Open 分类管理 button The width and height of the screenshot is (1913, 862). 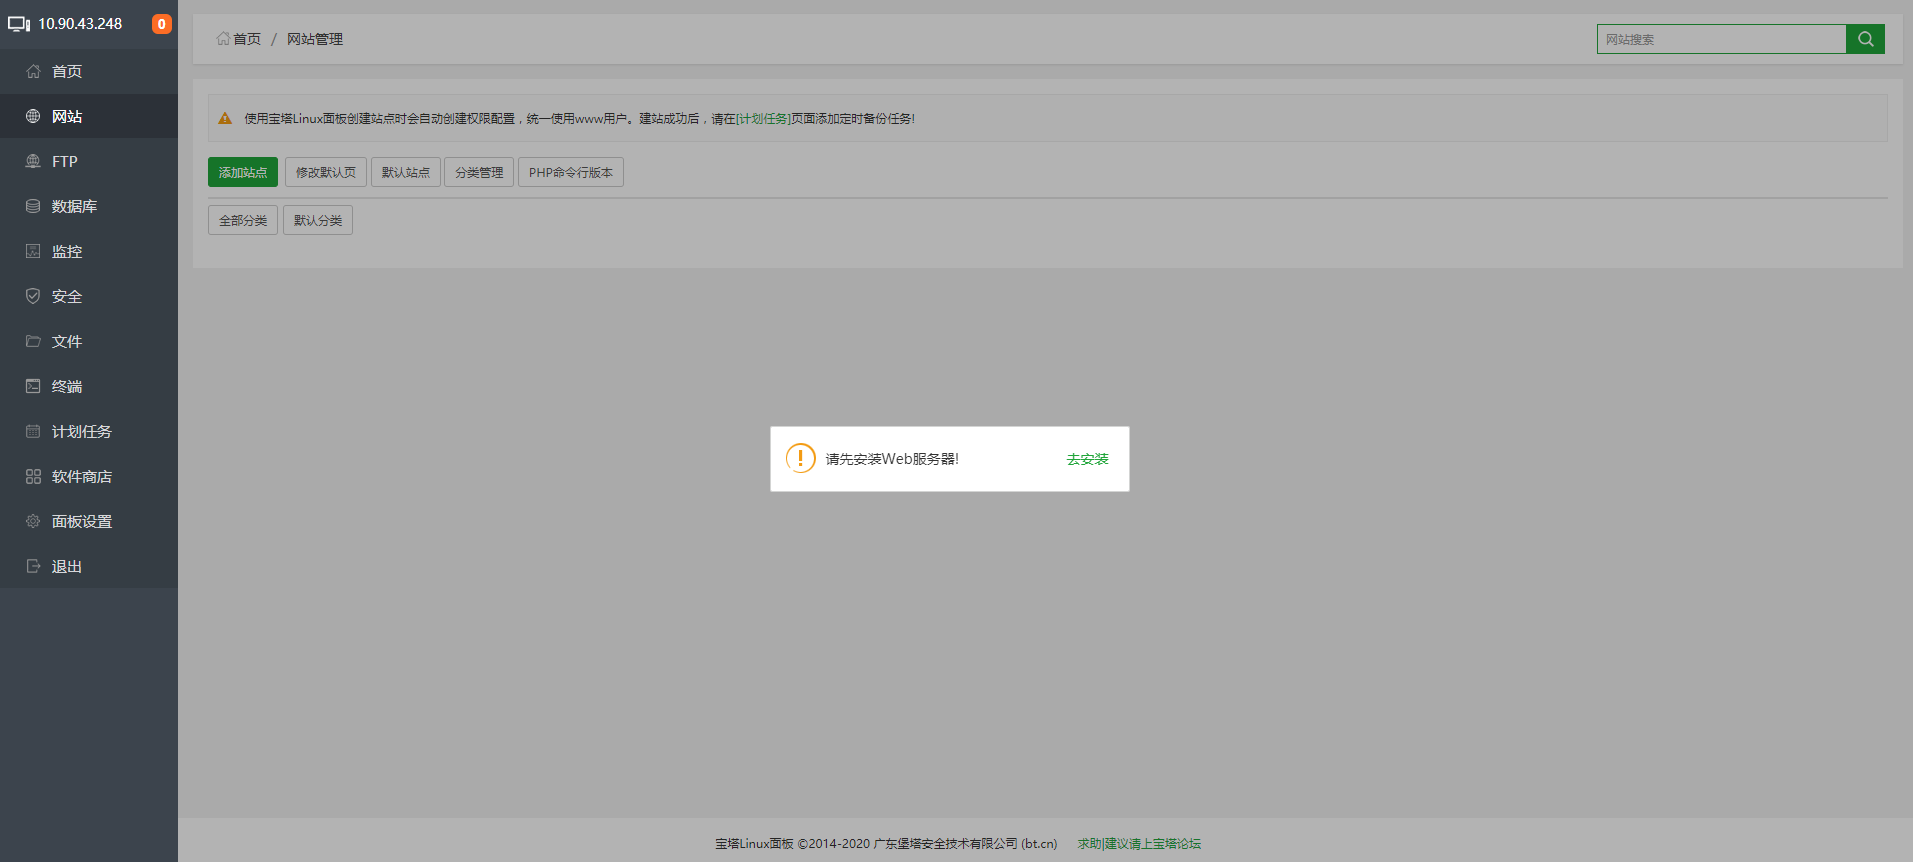[479, 172]
